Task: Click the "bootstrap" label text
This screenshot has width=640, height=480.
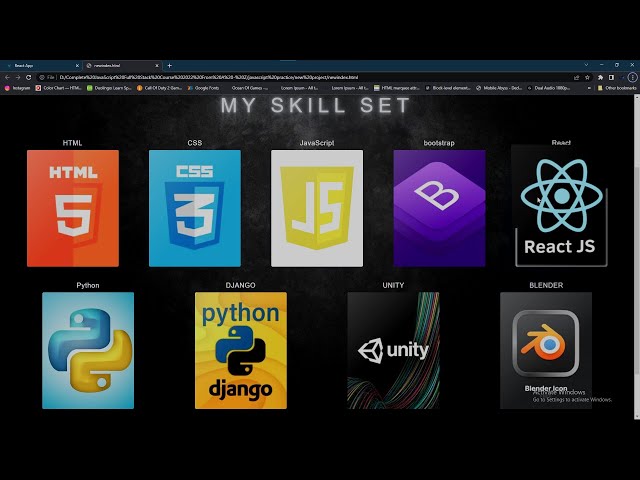Action: coord(439,143)
